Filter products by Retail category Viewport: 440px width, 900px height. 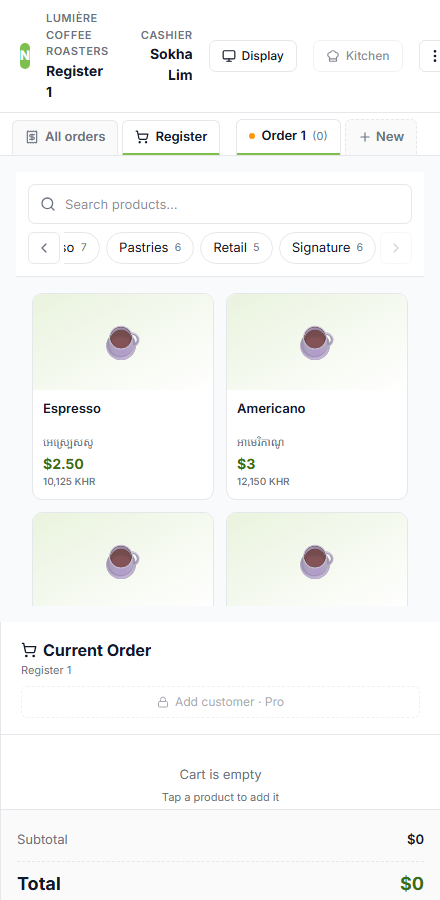tap(236, 248)
